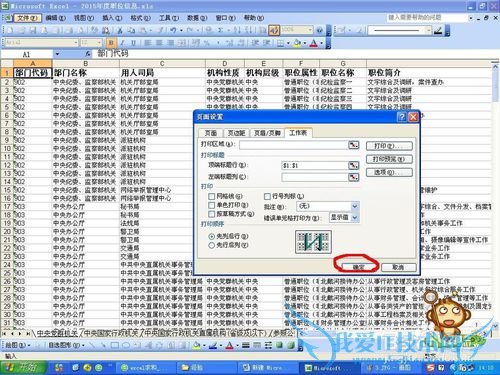
Task: Click the highlighted Drawing toolbar toggle icon
Action: pyautogui.click(x=274, y=30)
